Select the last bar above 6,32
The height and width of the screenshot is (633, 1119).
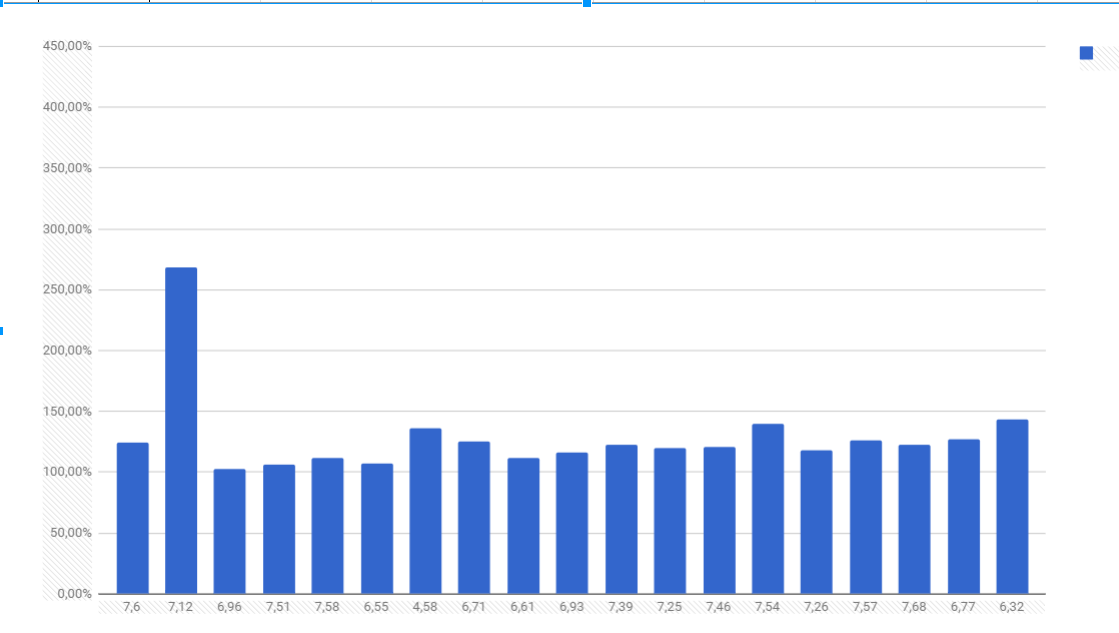1012,507
